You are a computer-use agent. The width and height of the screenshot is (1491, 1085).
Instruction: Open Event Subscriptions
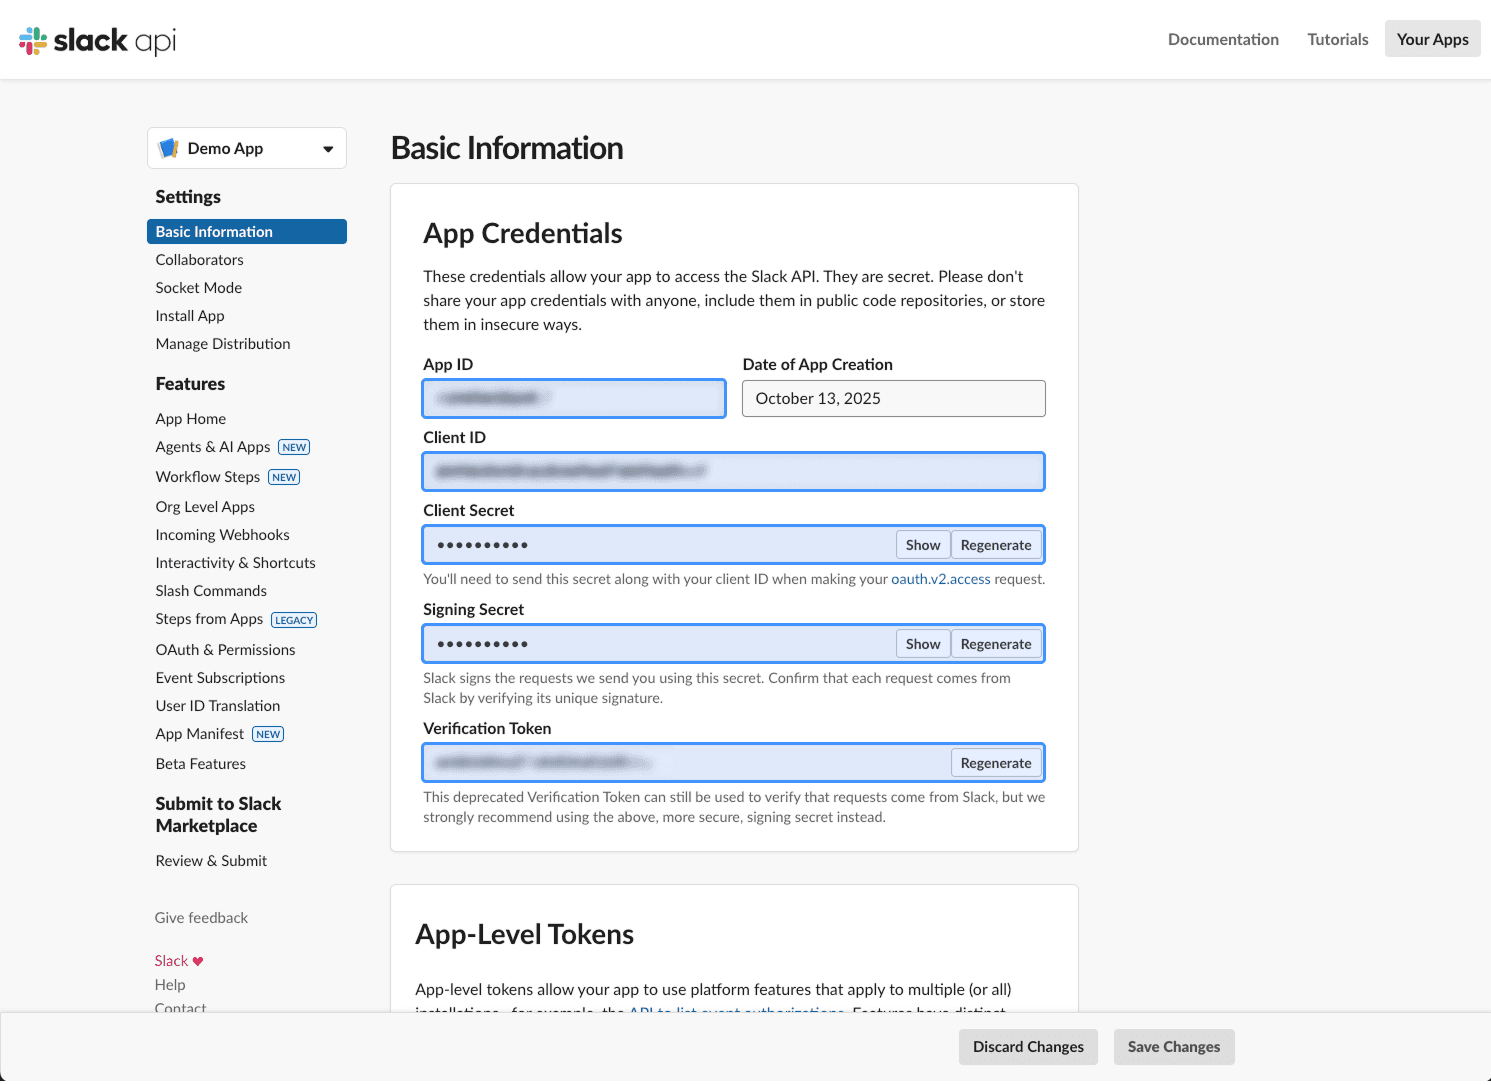coord(220,677)
